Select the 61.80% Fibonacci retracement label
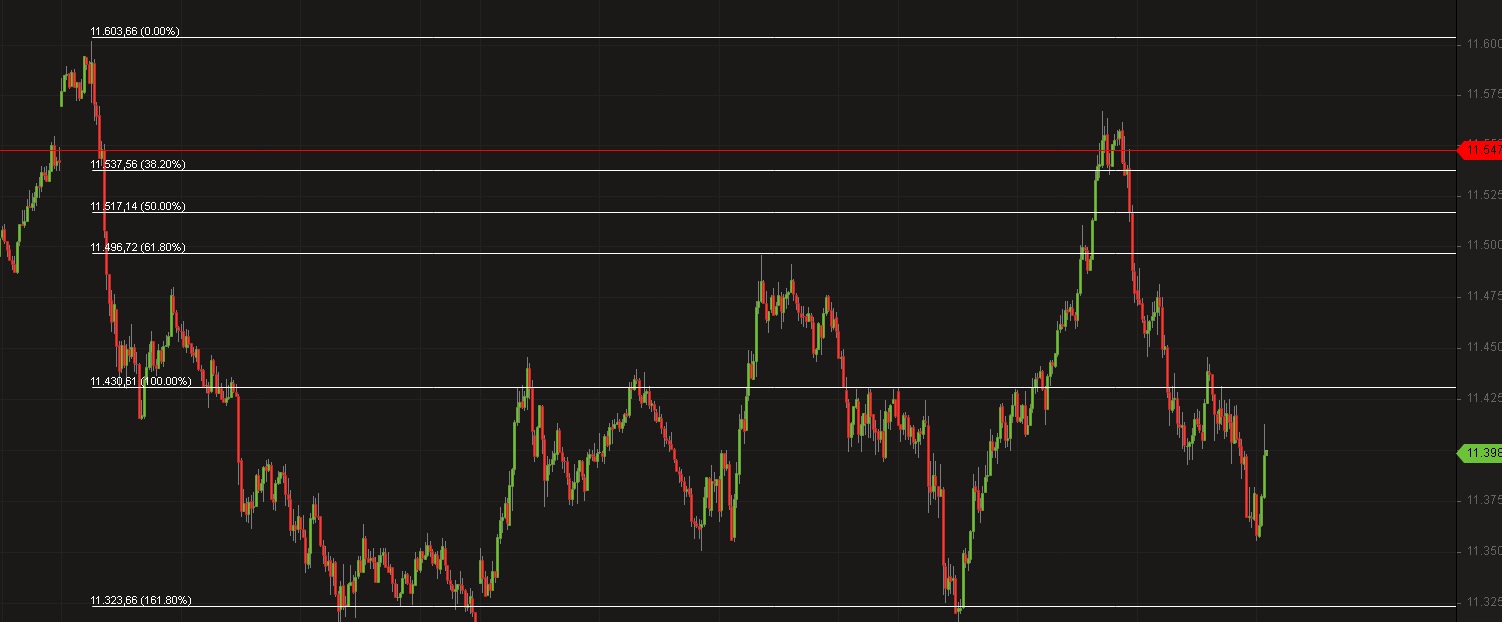The image size is (1502, 622). pos(138,247)
